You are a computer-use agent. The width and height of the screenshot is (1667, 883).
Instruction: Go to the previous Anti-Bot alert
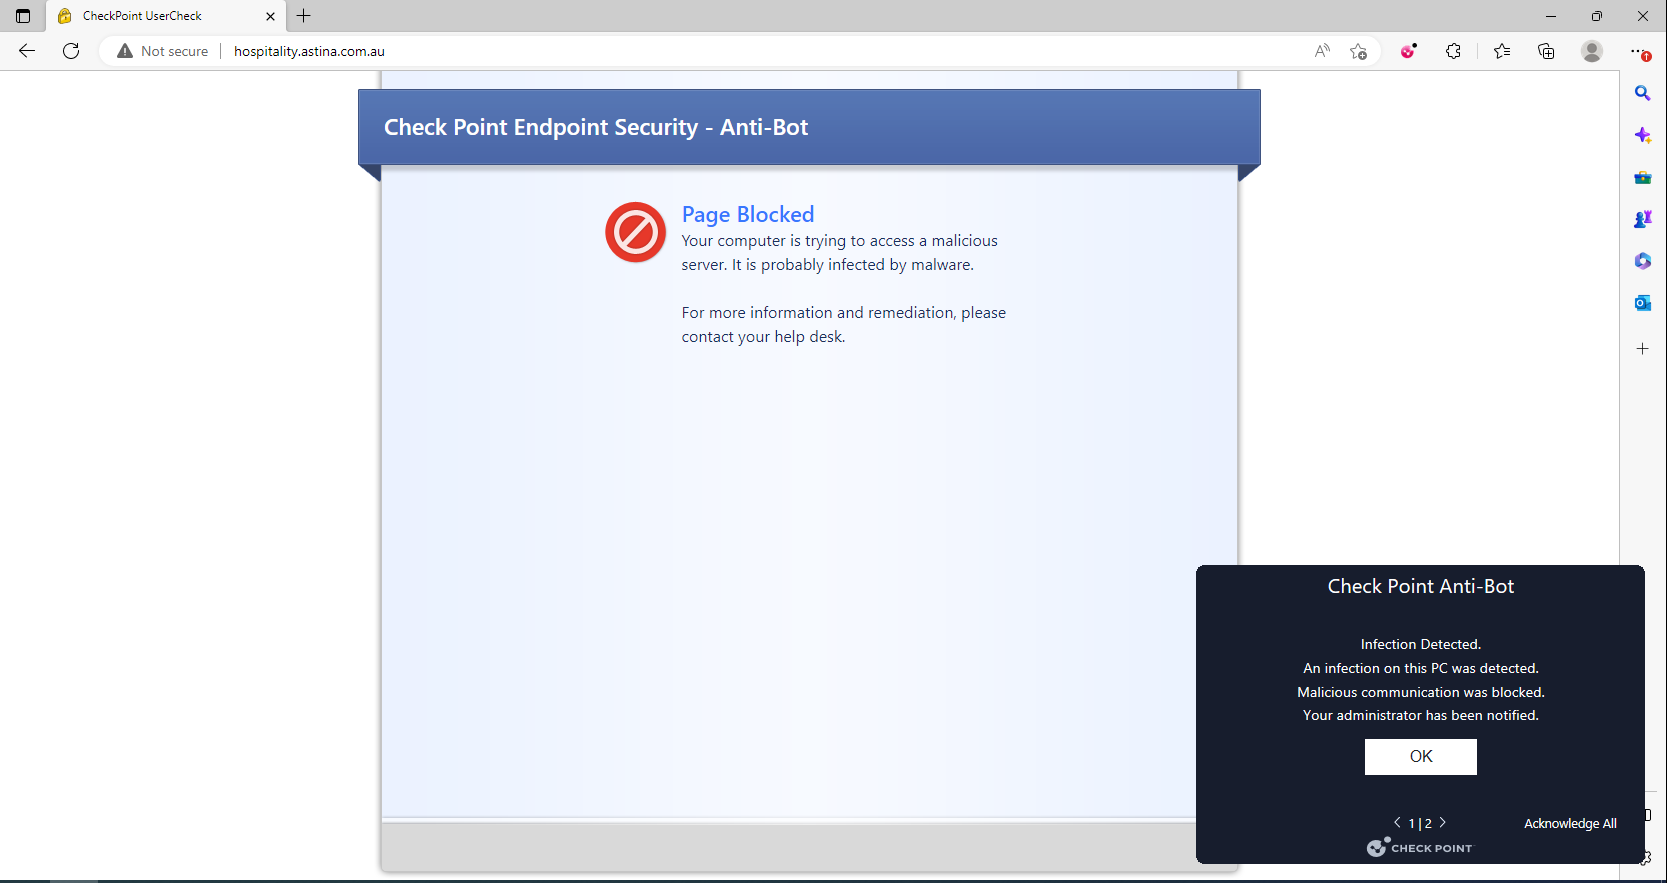point(1397,822)
